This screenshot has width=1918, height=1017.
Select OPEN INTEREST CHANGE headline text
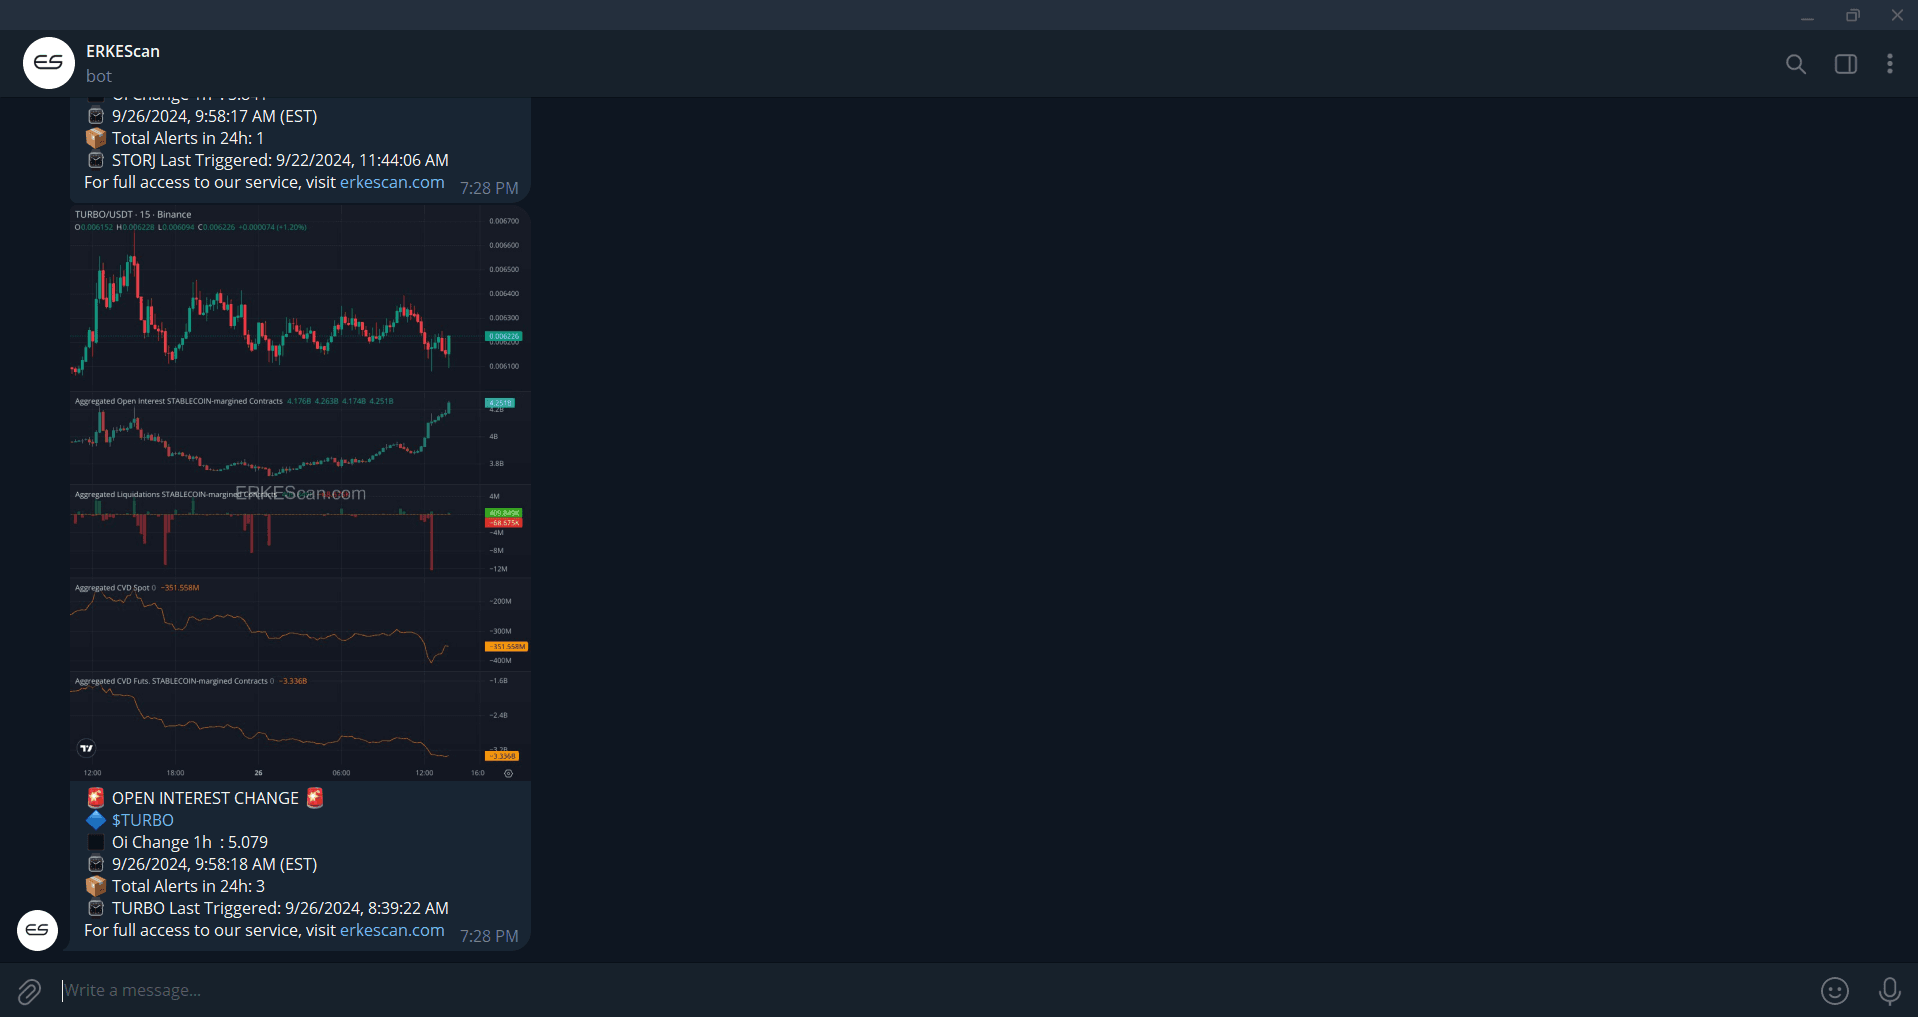205,798
